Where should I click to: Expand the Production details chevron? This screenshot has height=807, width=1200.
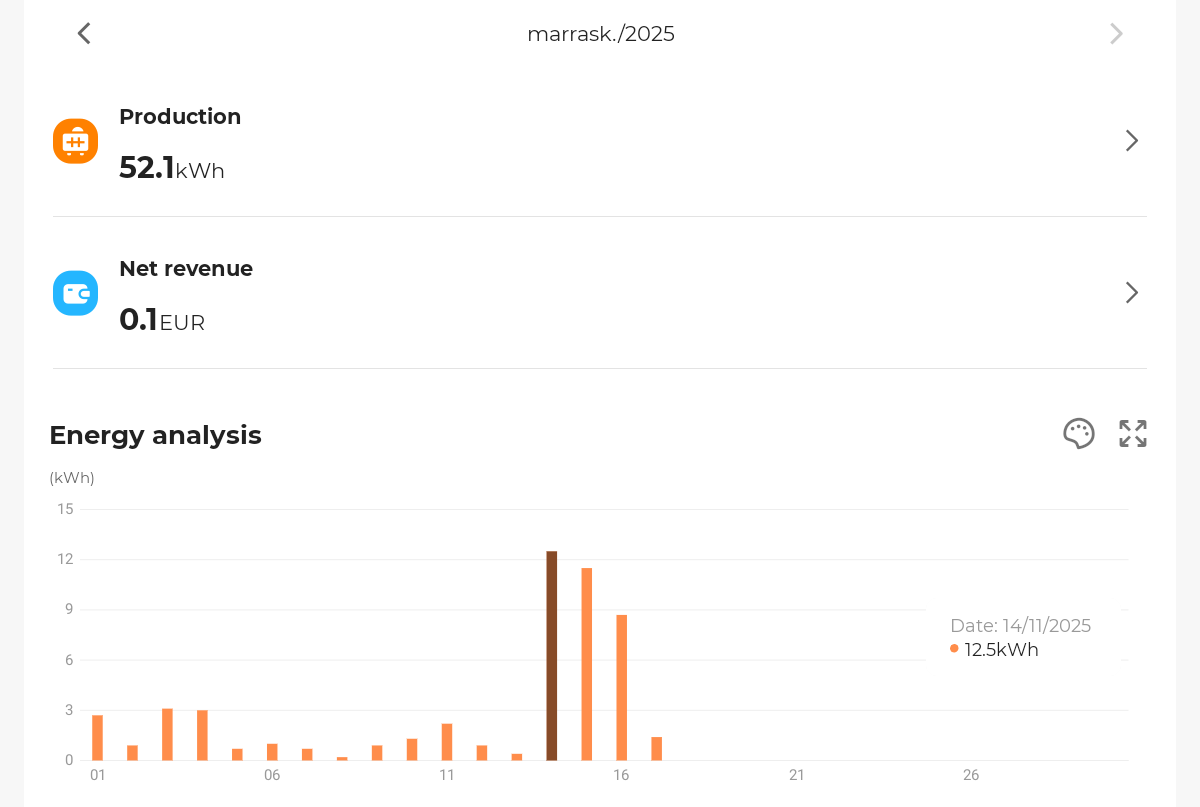point(1131,141)
